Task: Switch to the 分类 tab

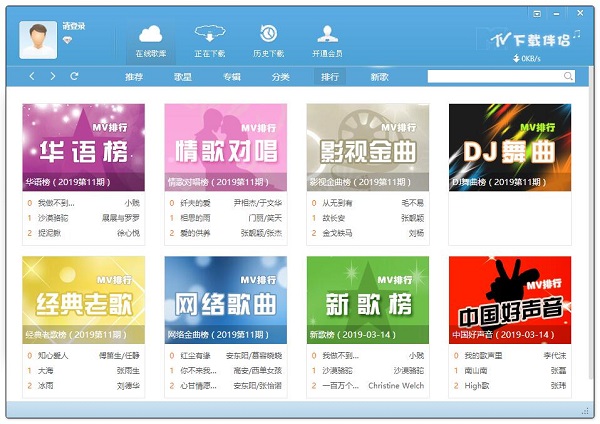Action: [x=281, y=77]
